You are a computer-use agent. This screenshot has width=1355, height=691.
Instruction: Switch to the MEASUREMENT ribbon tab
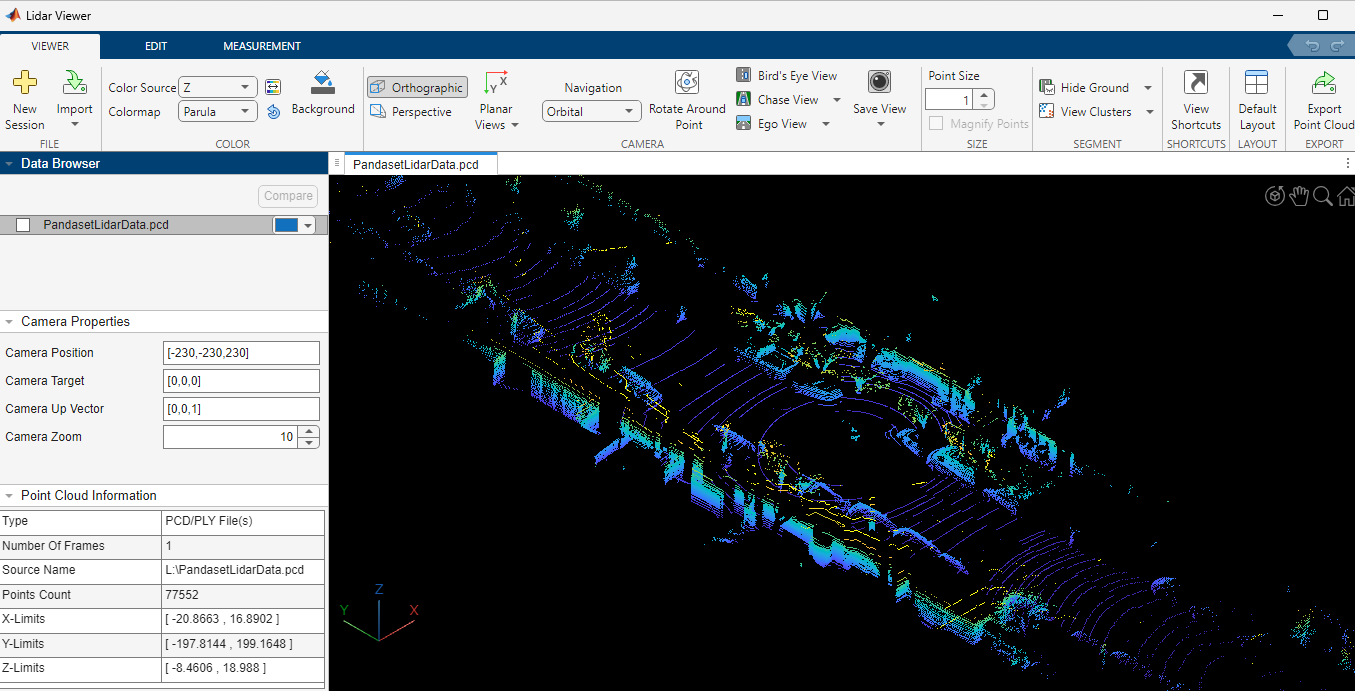point(261,45)
